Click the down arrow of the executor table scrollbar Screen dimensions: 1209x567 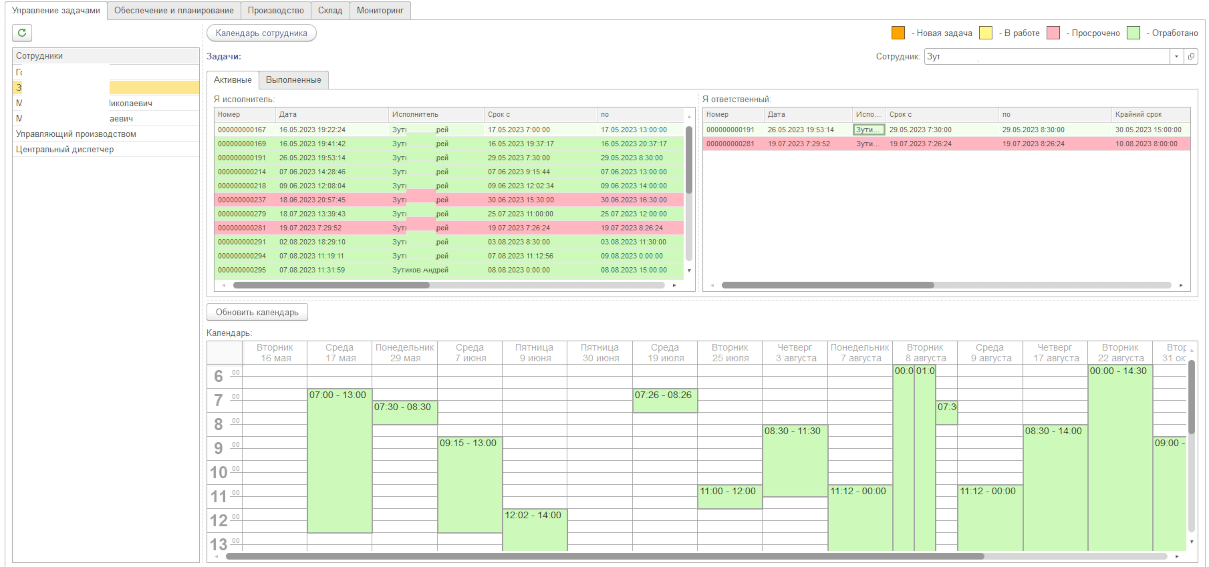tap(689, 271)
